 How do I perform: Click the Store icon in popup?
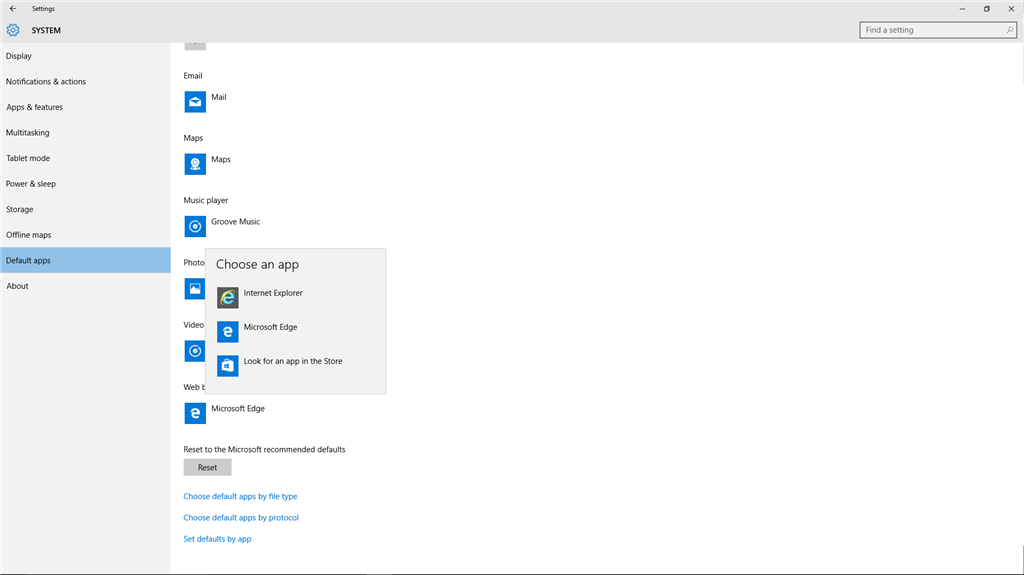click(x=227, y=365)
